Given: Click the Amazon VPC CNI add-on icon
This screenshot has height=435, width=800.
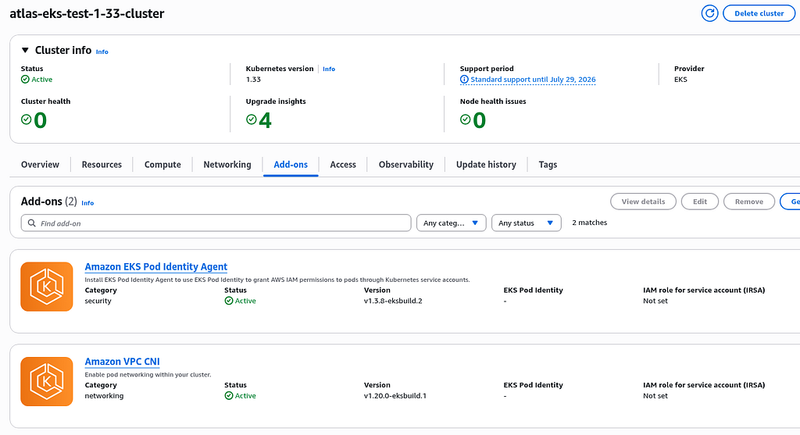Looking at the screenshot, I should (46, 381).
